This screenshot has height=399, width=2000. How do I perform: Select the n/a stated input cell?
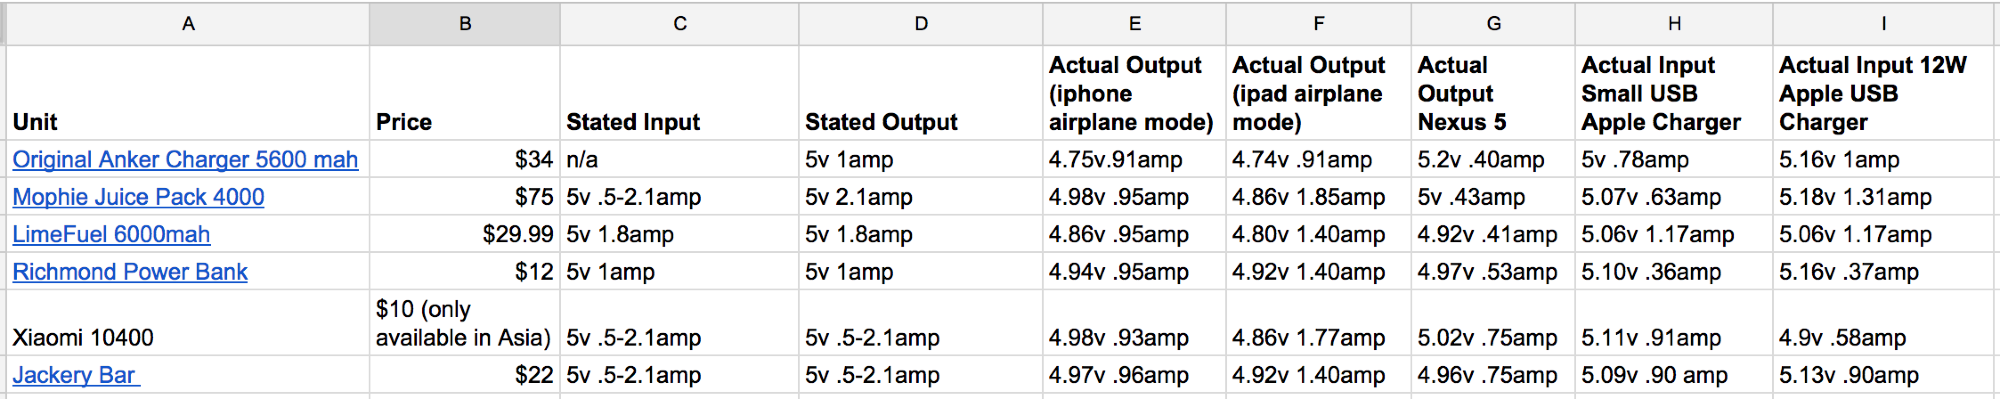679,159
